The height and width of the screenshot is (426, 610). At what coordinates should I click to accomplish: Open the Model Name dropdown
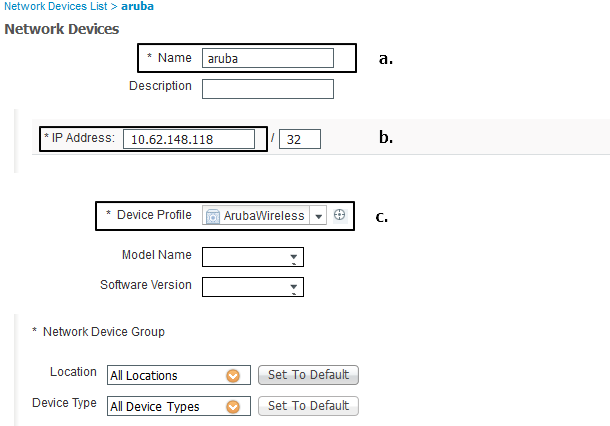point(253,257)
